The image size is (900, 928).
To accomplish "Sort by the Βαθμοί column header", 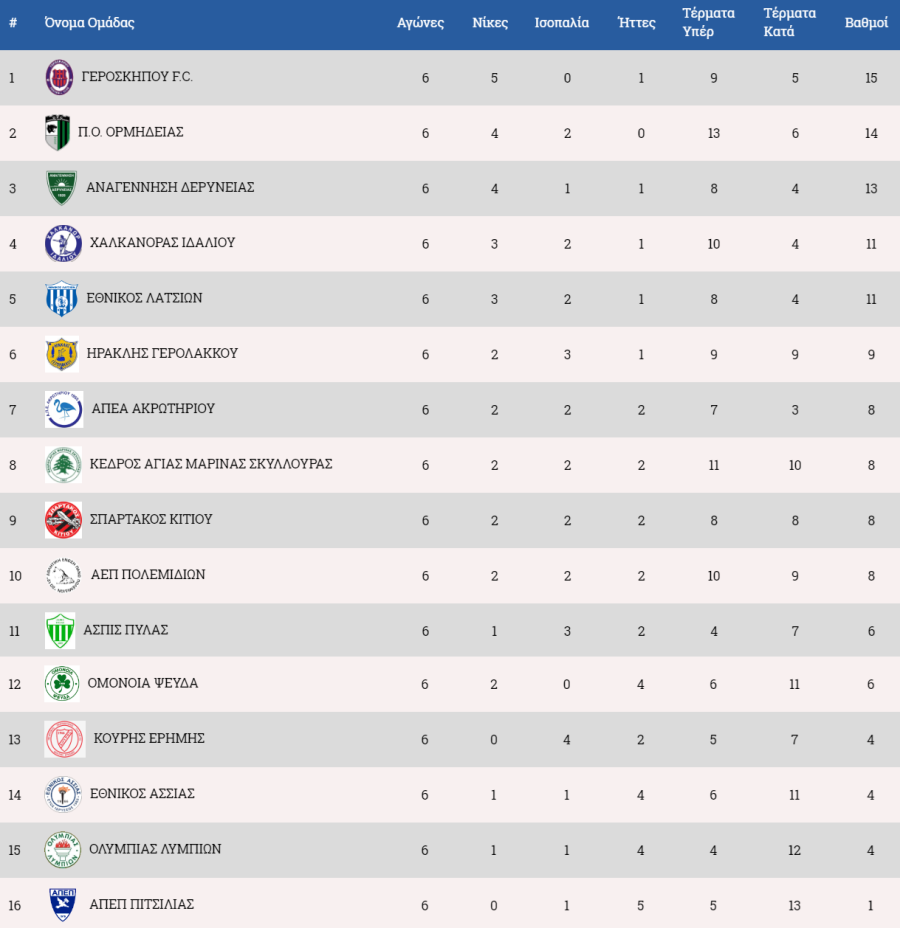I will click(866, 22).
